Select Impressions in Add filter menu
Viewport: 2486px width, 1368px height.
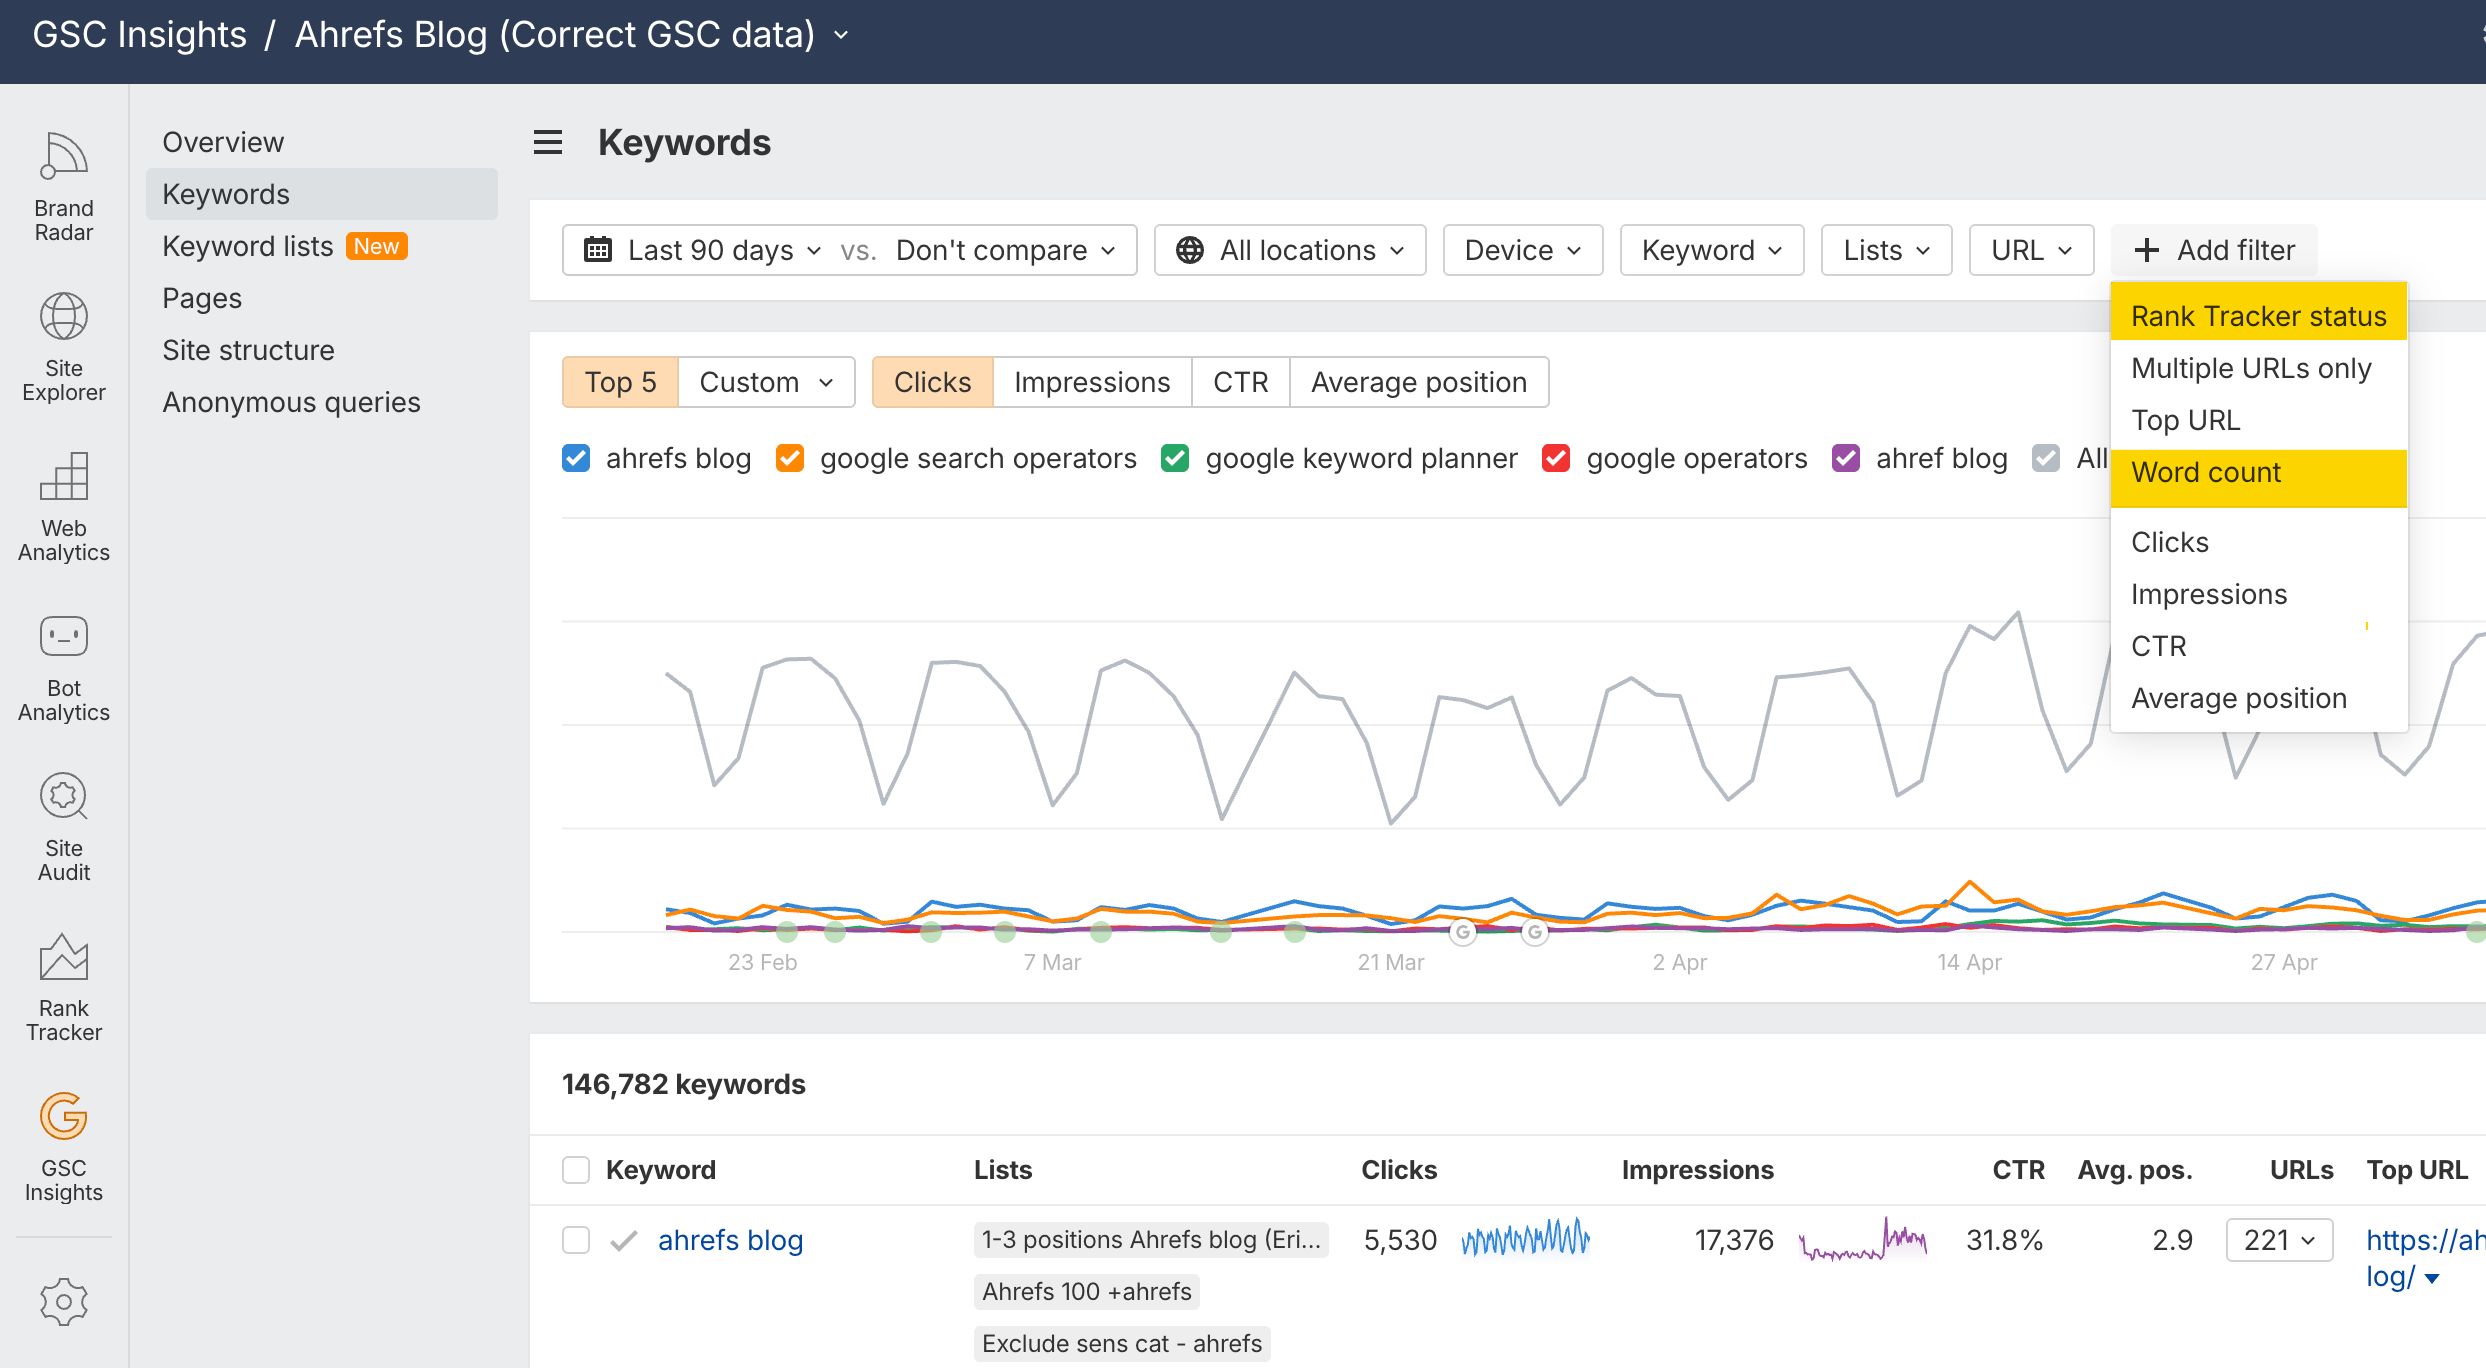2259,594
